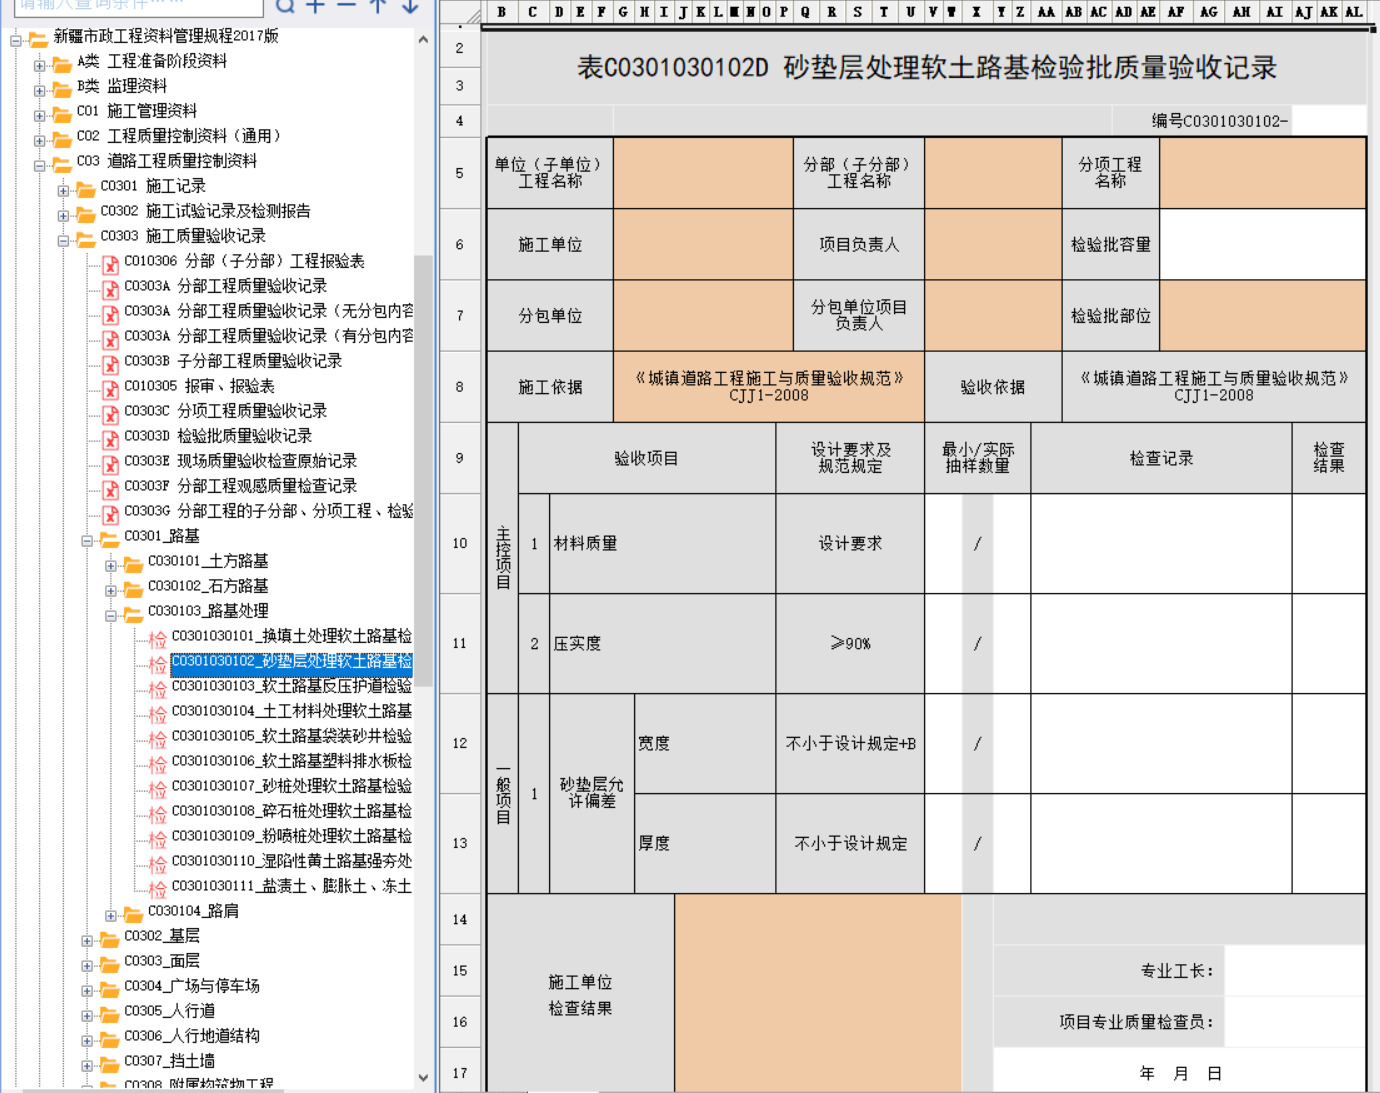Expand the C0301 施工记录 node
This screenshot has height=1093, width=1380.
(x=63, y=190)
